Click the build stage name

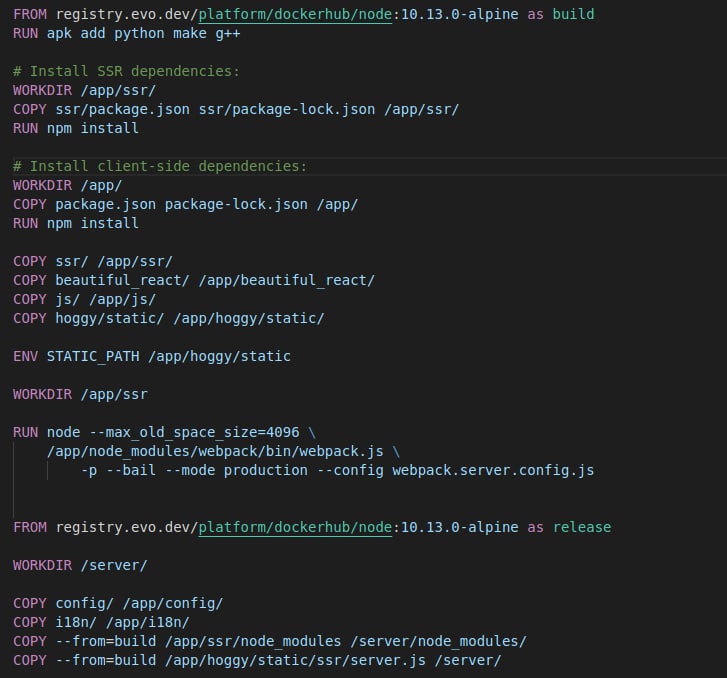pyautogui.click(x=573, y=14)
